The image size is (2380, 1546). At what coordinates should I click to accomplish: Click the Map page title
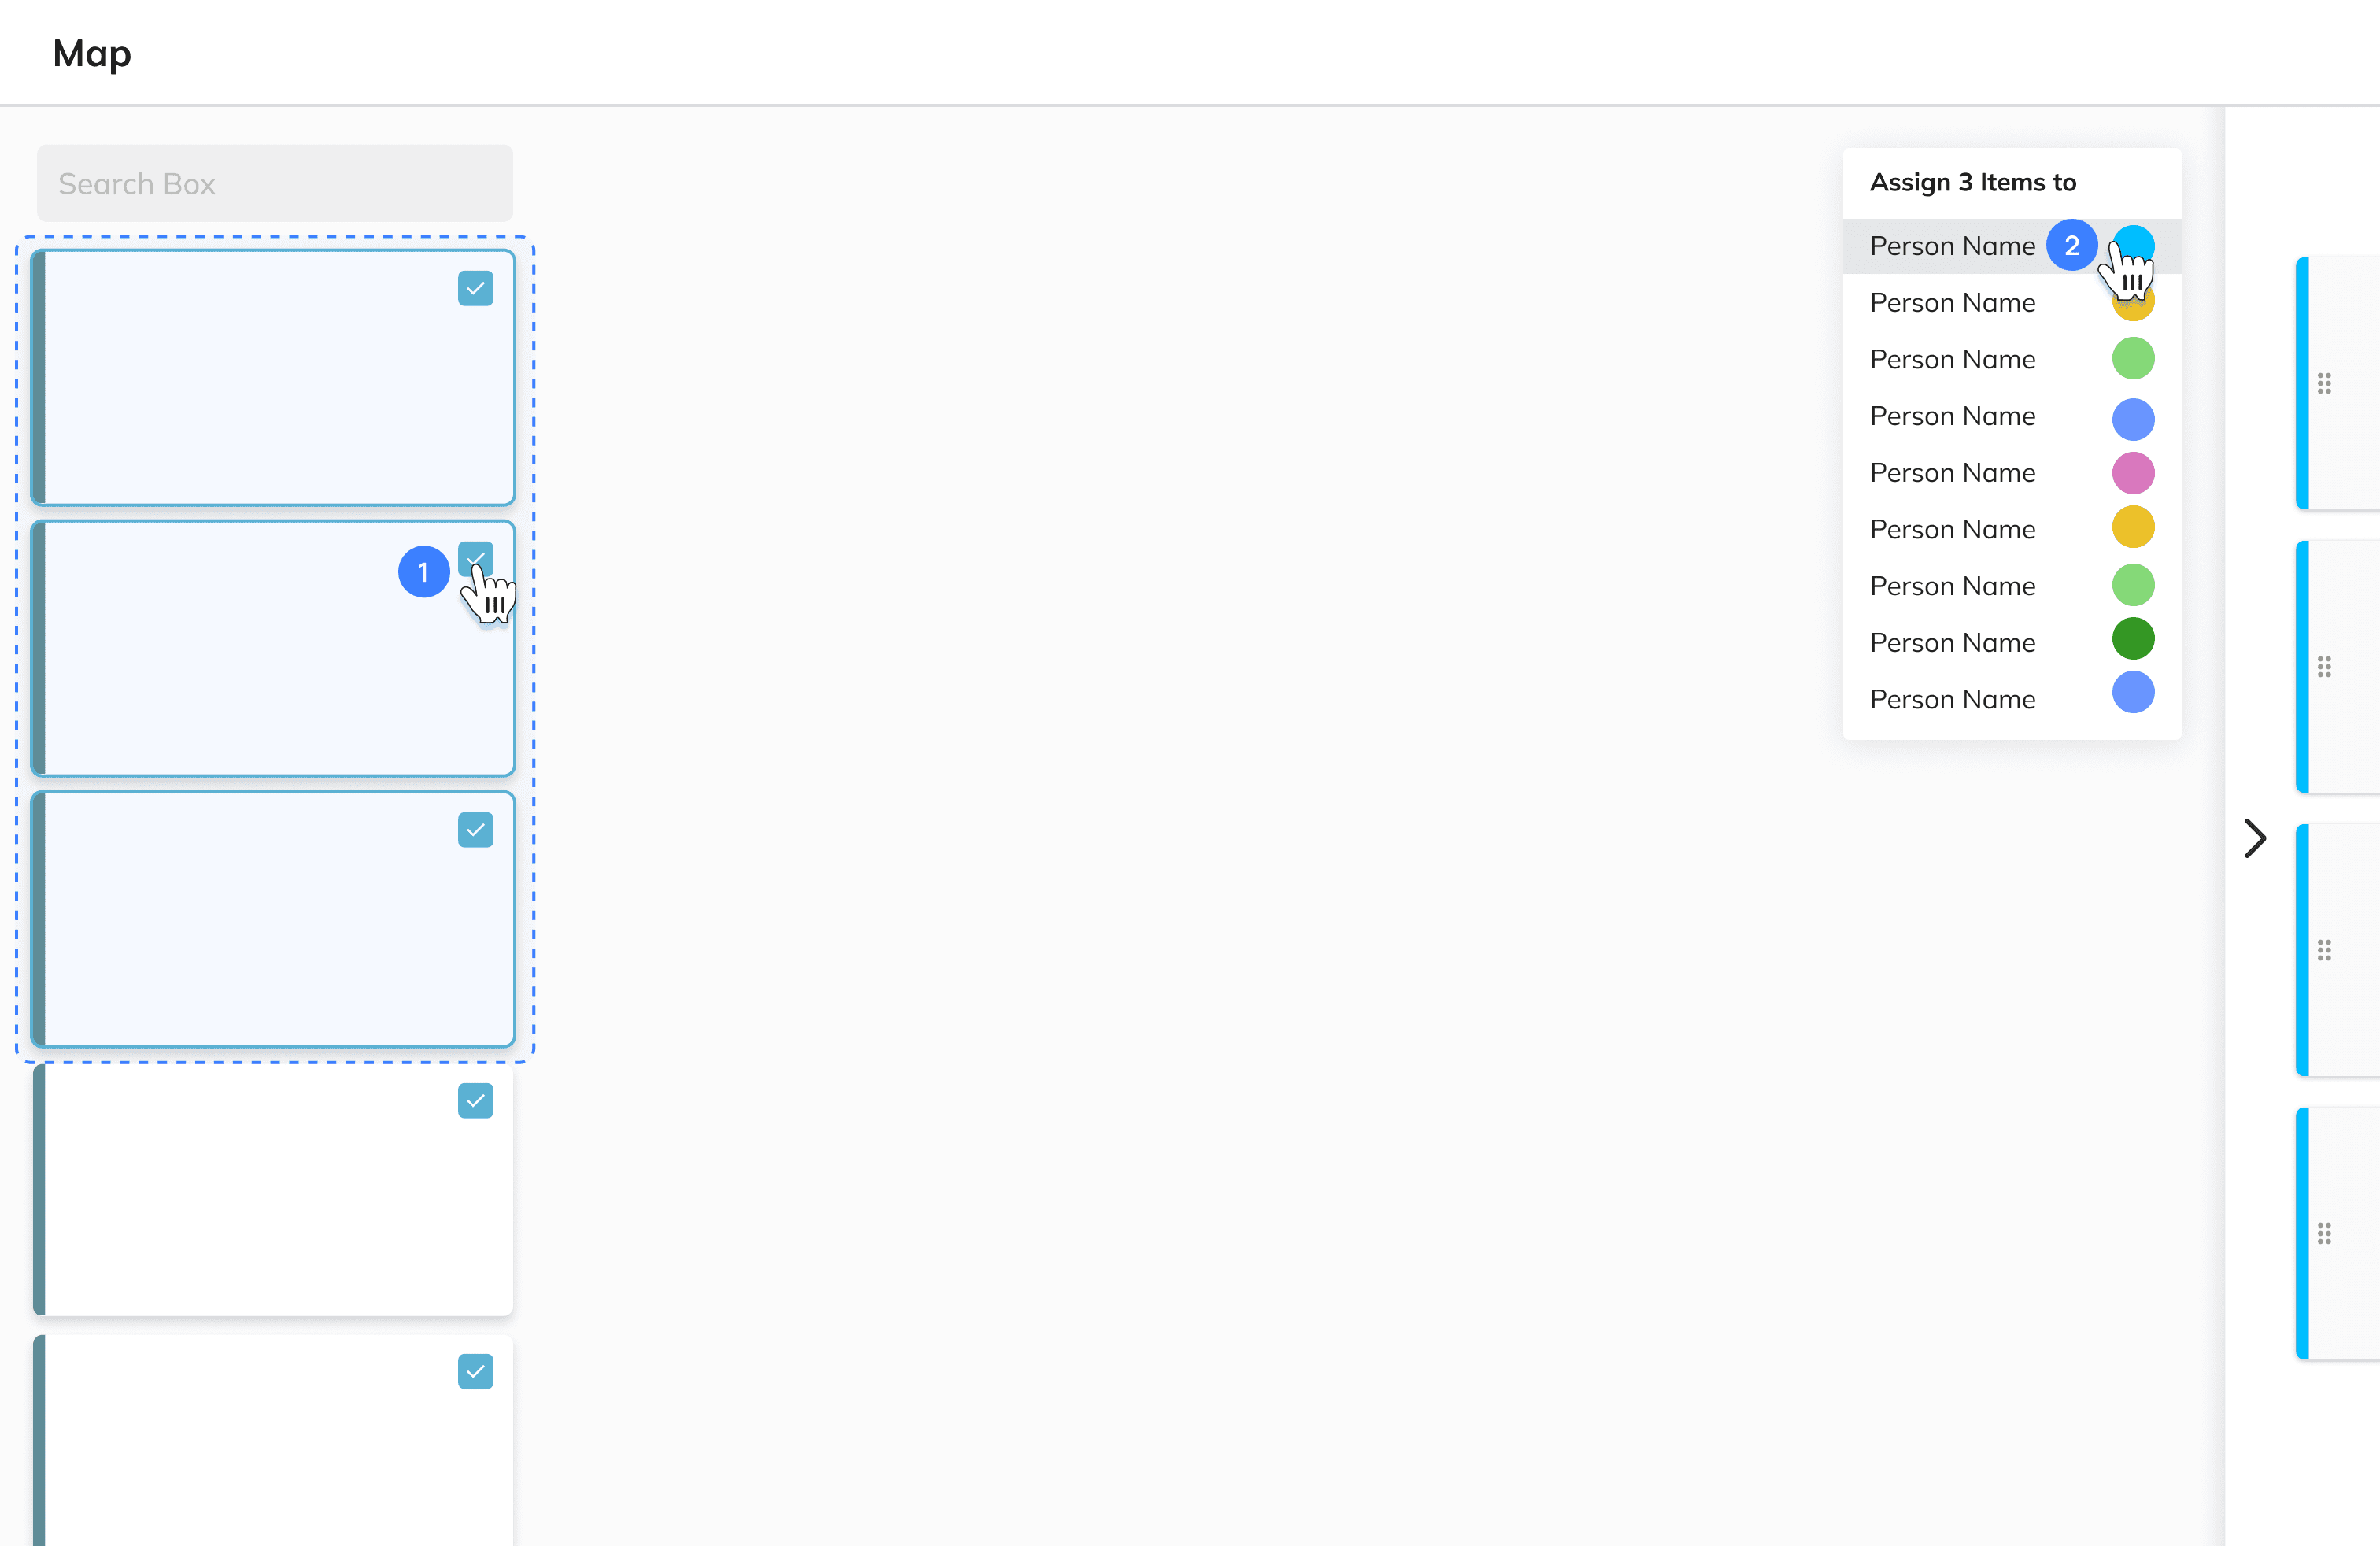tap(91, 53)
